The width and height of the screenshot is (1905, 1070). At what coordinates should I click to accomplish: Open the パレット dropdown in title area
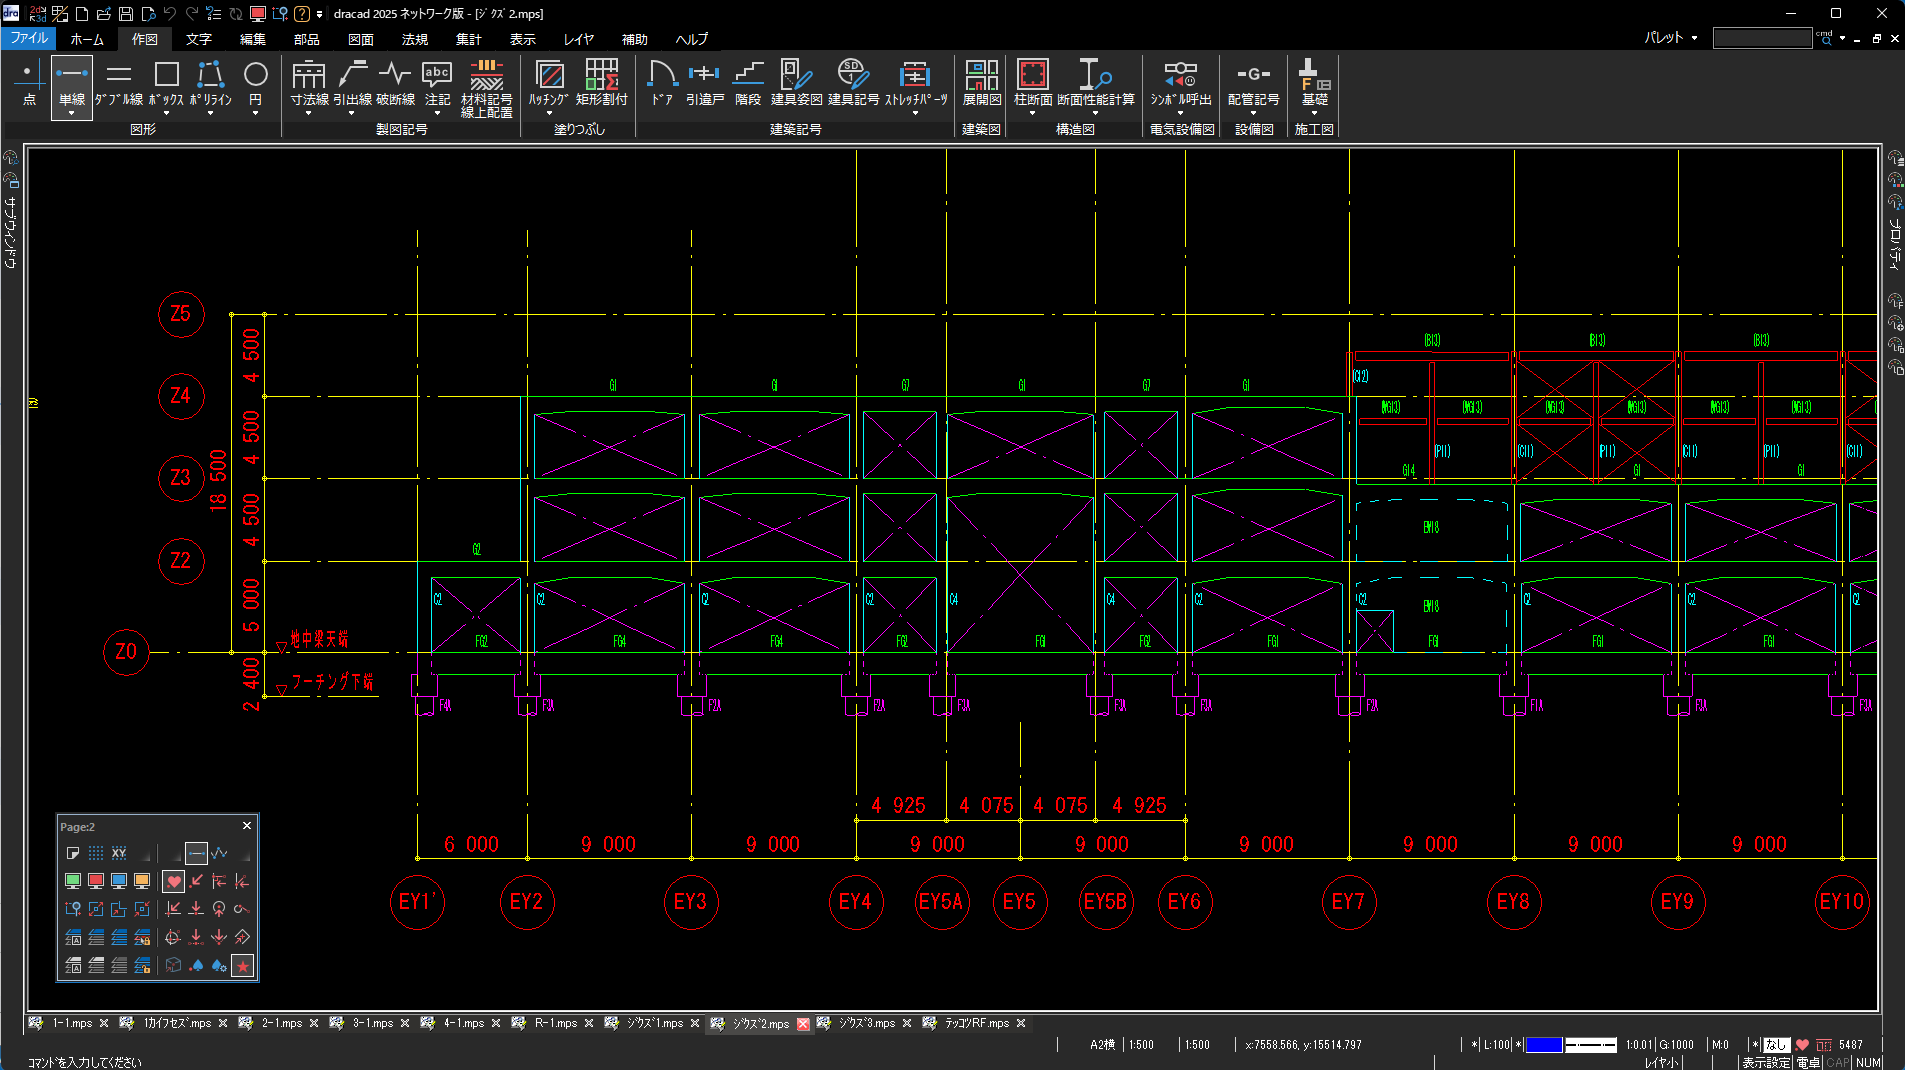click(x=1671, y=38)
